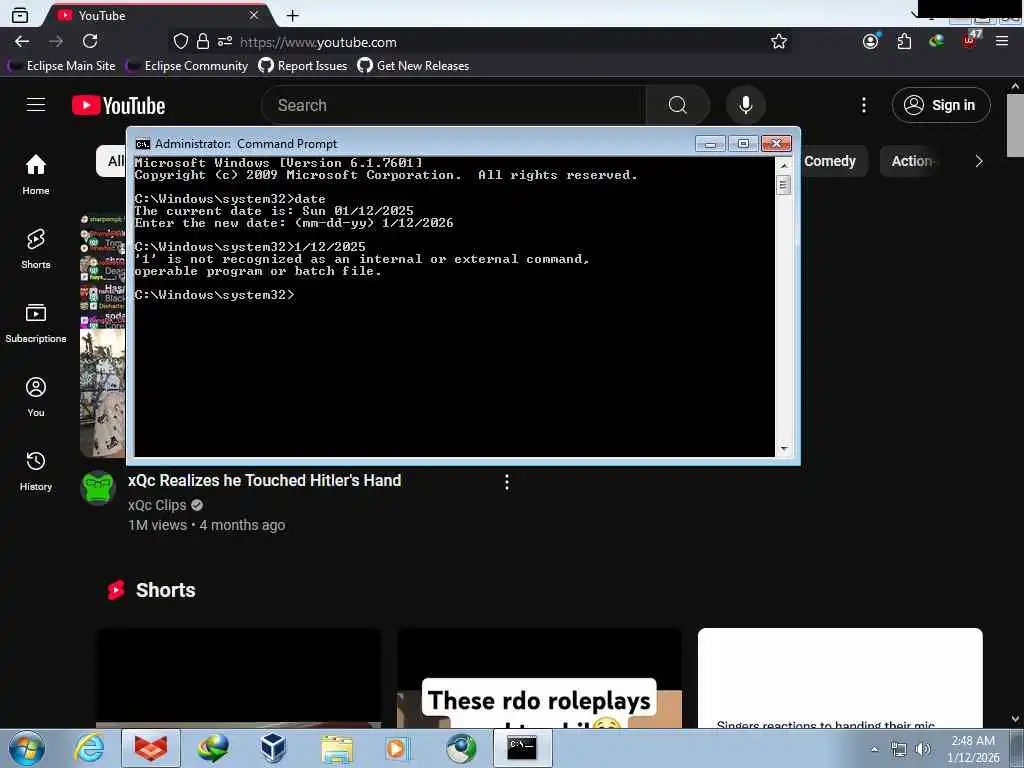
Task: Open Shorts in the YouTube sidebar
Action: pos(36,248)
